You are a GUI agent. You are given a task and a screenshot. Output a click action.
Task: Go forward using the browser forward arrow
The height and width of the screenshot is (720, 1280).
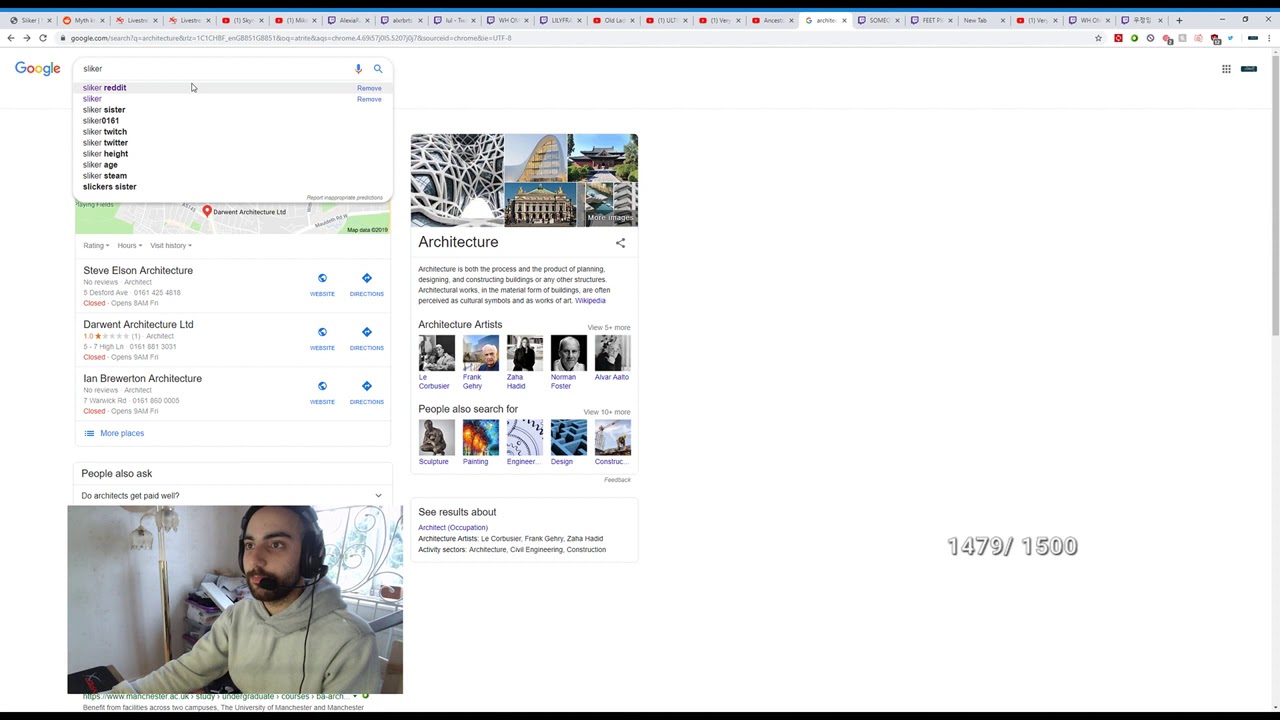pyautogui.click(x=26, y=38)
